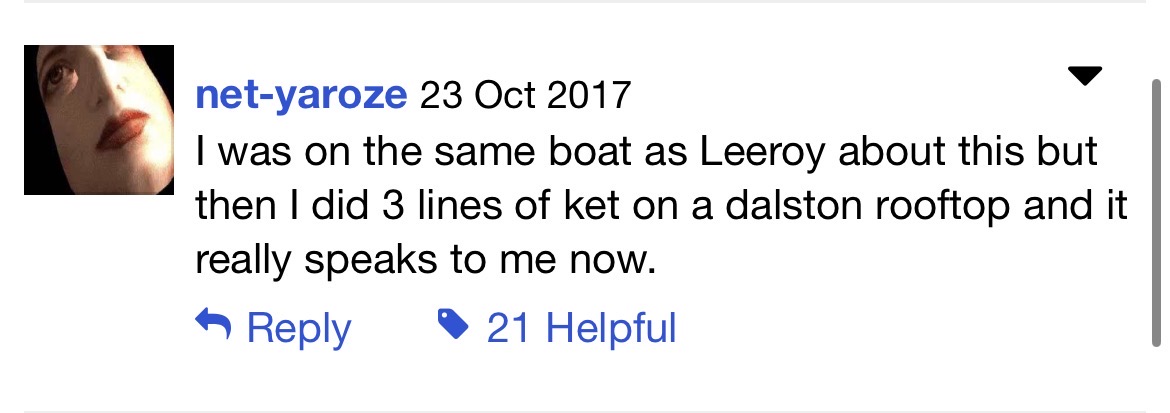Click the word Leeroy in the comment

760,152
